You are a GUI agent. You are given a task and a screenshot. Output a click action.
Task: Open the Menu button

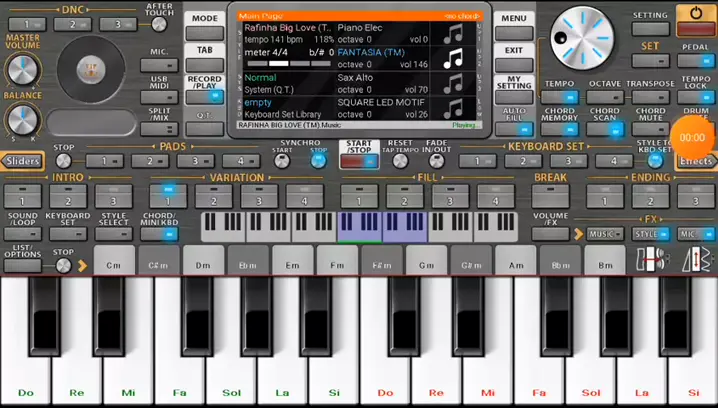(x=514, y=19)
